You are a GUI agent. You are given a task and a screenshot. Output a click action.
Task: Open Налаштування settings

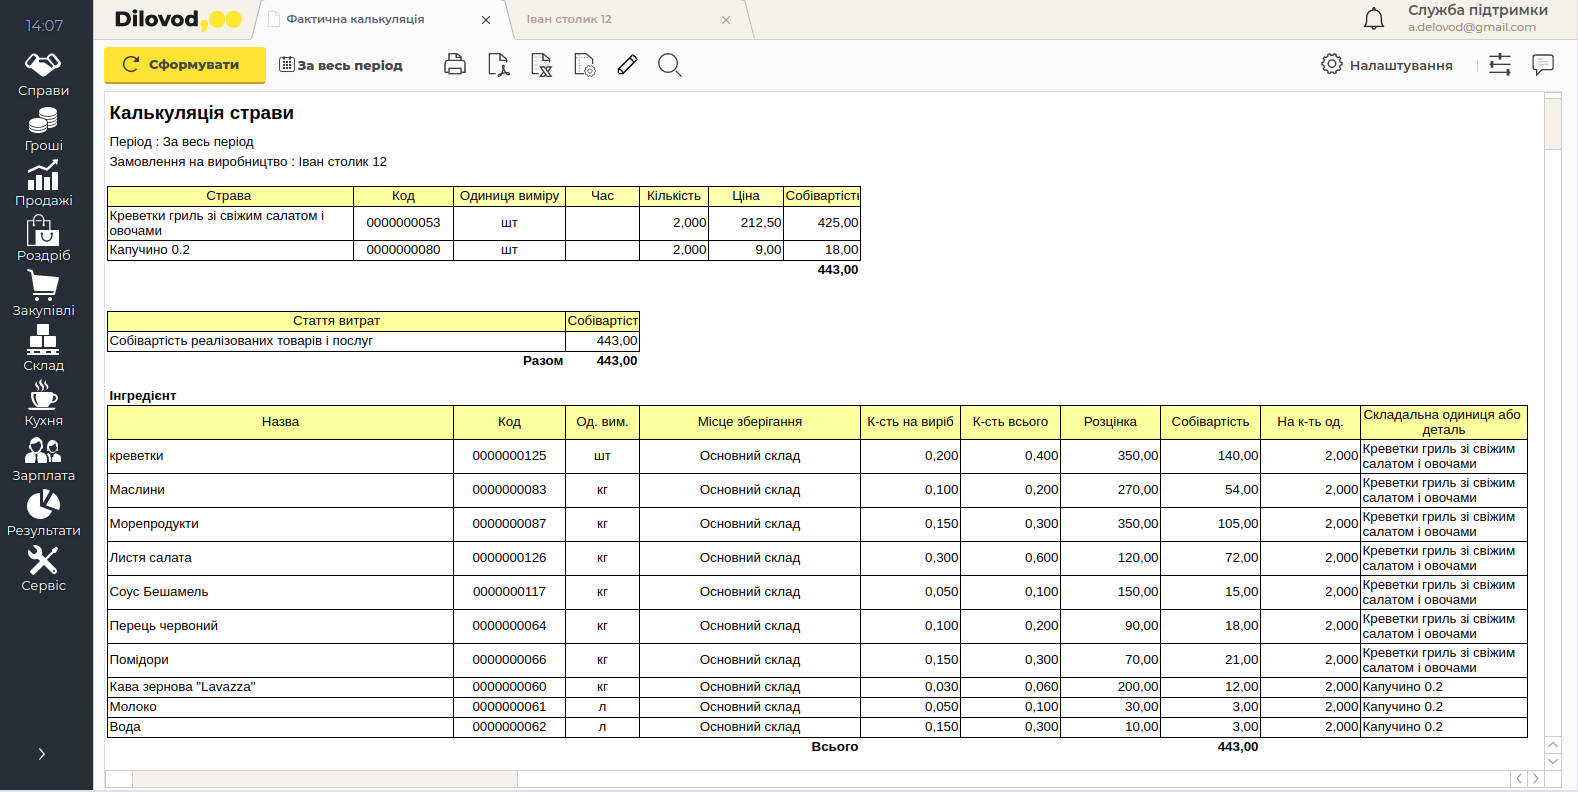(1387, 65)
